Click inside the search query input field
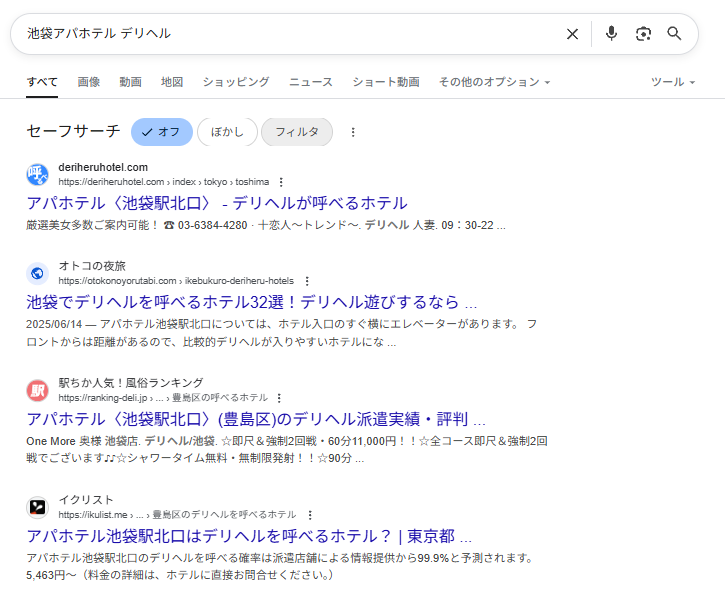The height and width of the screenshot is (596, 725). tap(290, 34)
